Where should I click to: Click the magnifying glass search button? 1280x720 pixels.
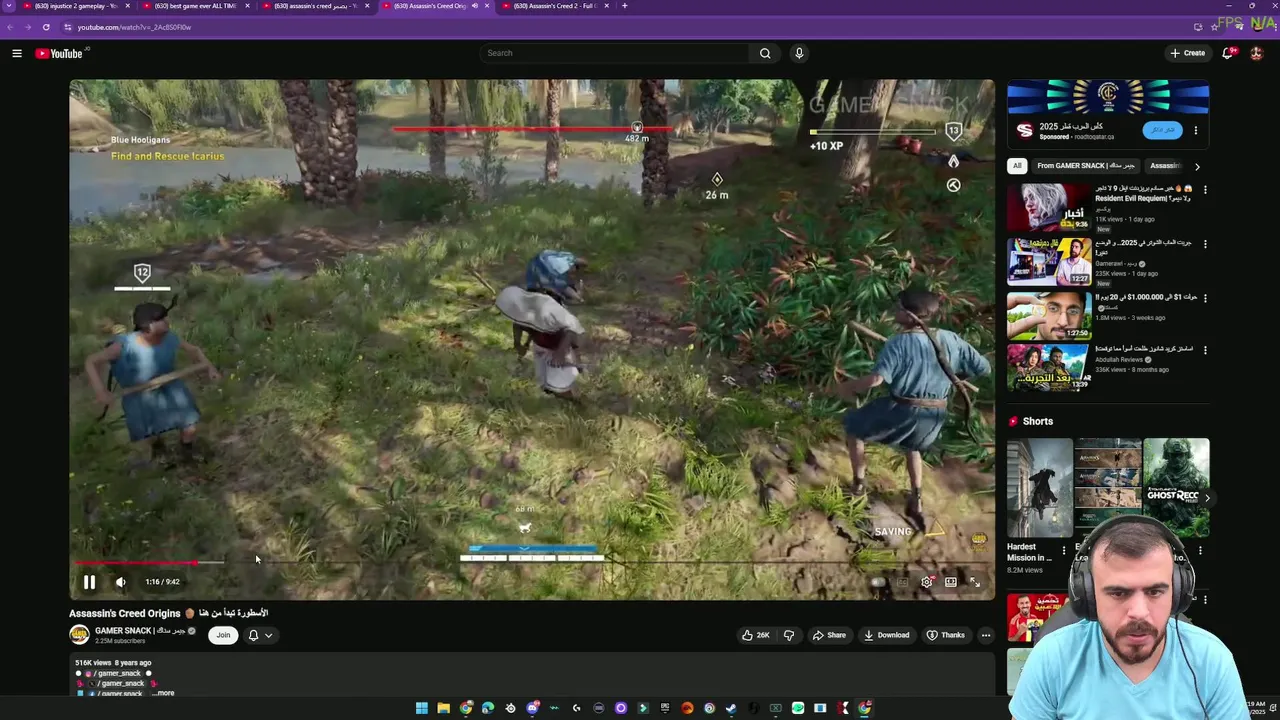[765, 53]
